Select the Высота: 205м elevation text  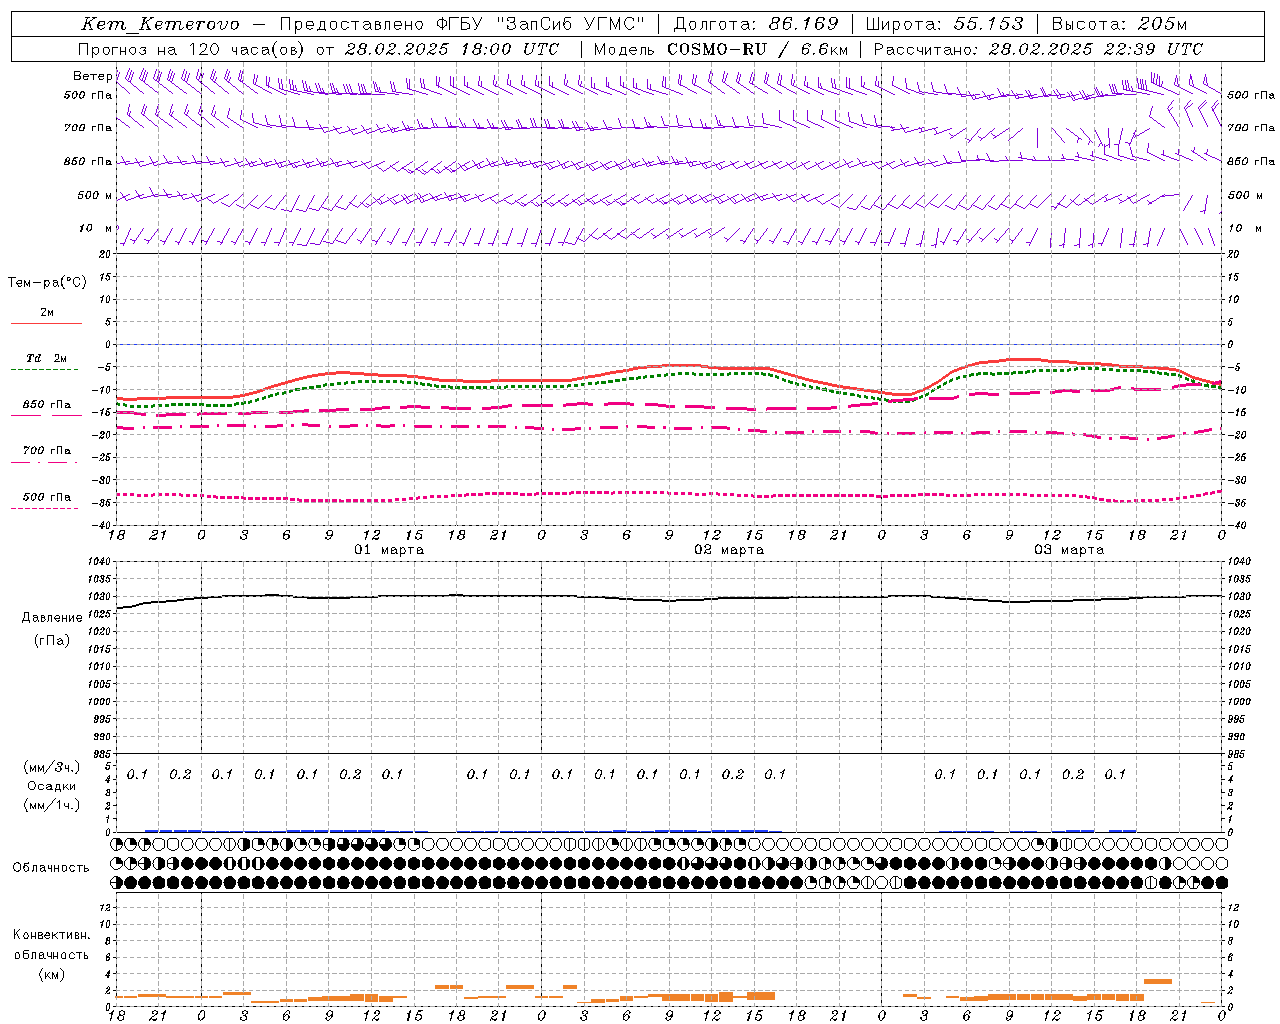pyautogui.click(x=1119, y=24)
